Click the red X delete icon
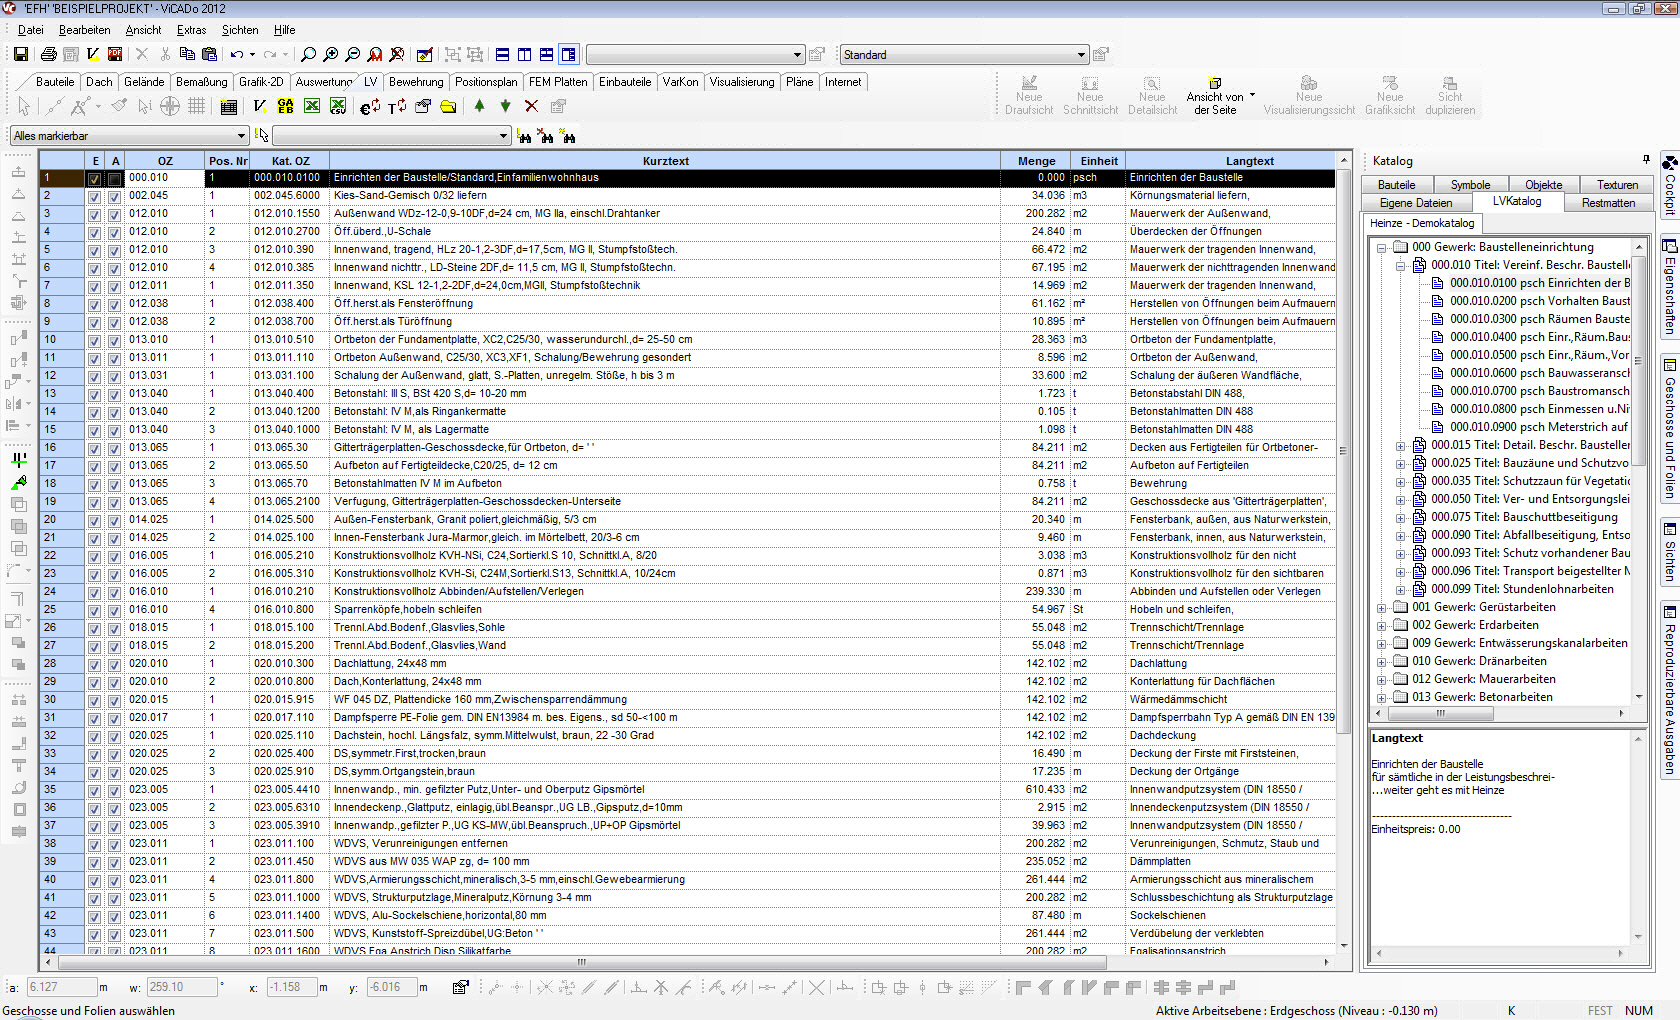 tap(531, 106)
